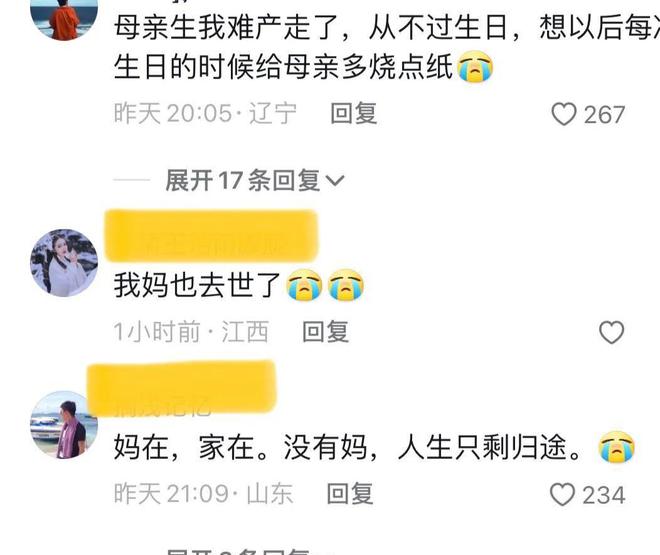Screen dimensions: 660x555
Task: Tap the 234 like count number
Action: [604, 495]
